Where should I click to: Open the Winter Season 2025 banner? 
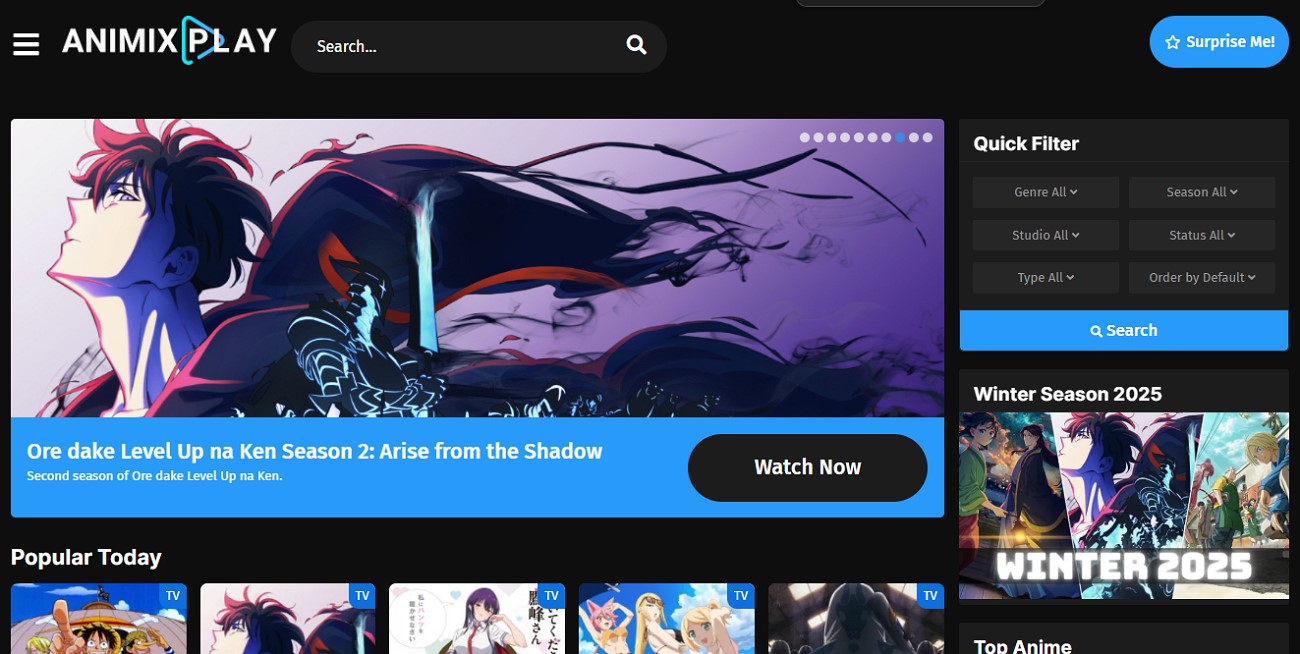click(1123, 504)
